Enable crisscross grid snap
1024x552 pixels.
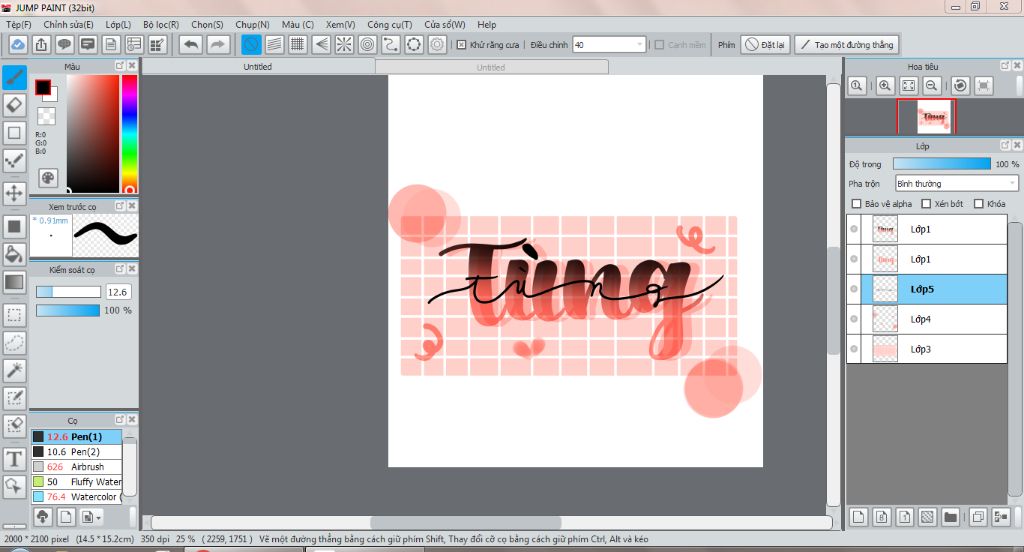(298, 44)
